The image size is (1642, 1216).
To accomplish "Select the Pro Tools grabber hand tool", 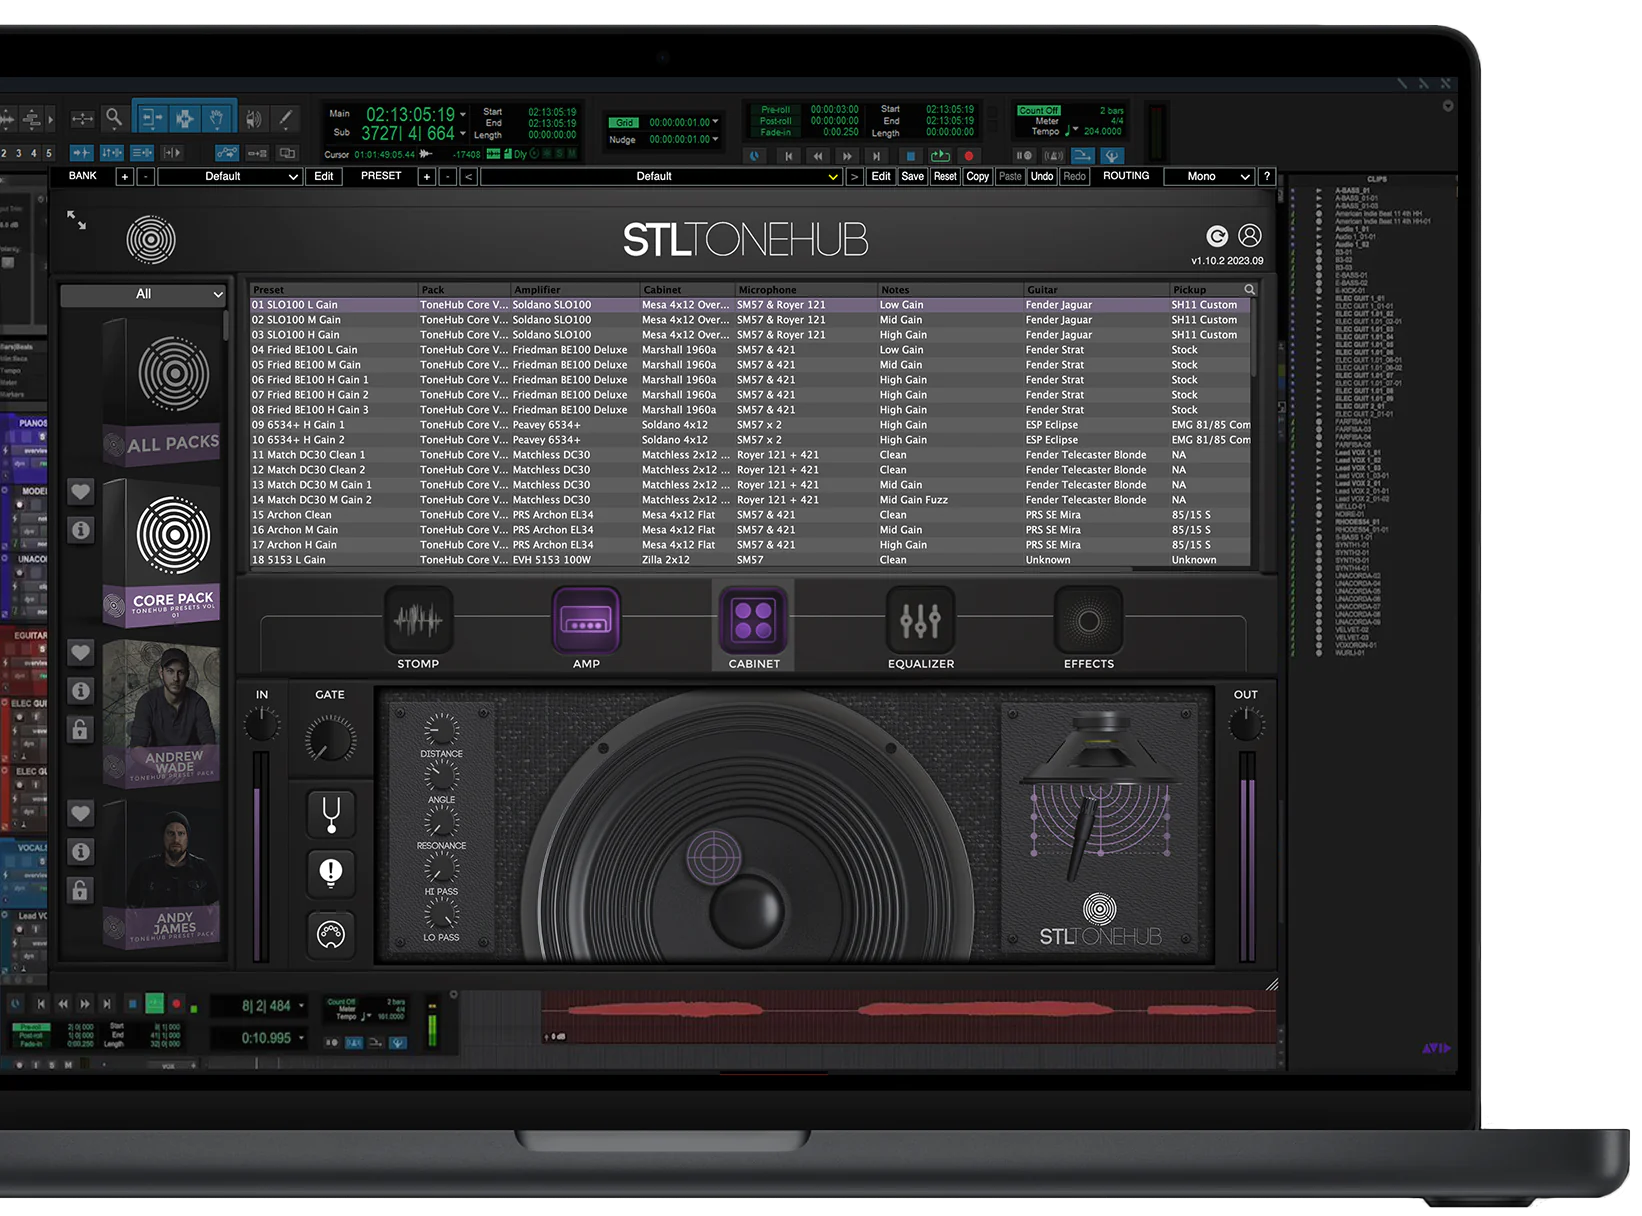I will (x=218, y=119).
